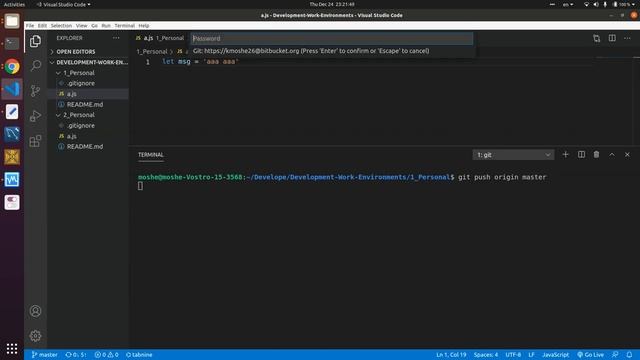Click the Go Live status button
640x360 pixels.
[x=591, y=355]
